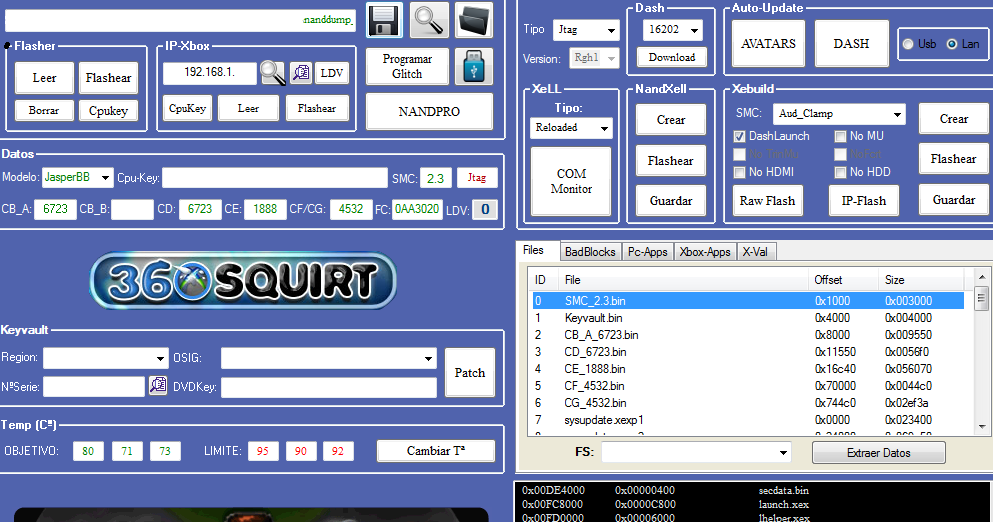The image size is (993, 522).
Task: Open the XeLL Tipo Reloaded dropdown
Action: [571, 128]
